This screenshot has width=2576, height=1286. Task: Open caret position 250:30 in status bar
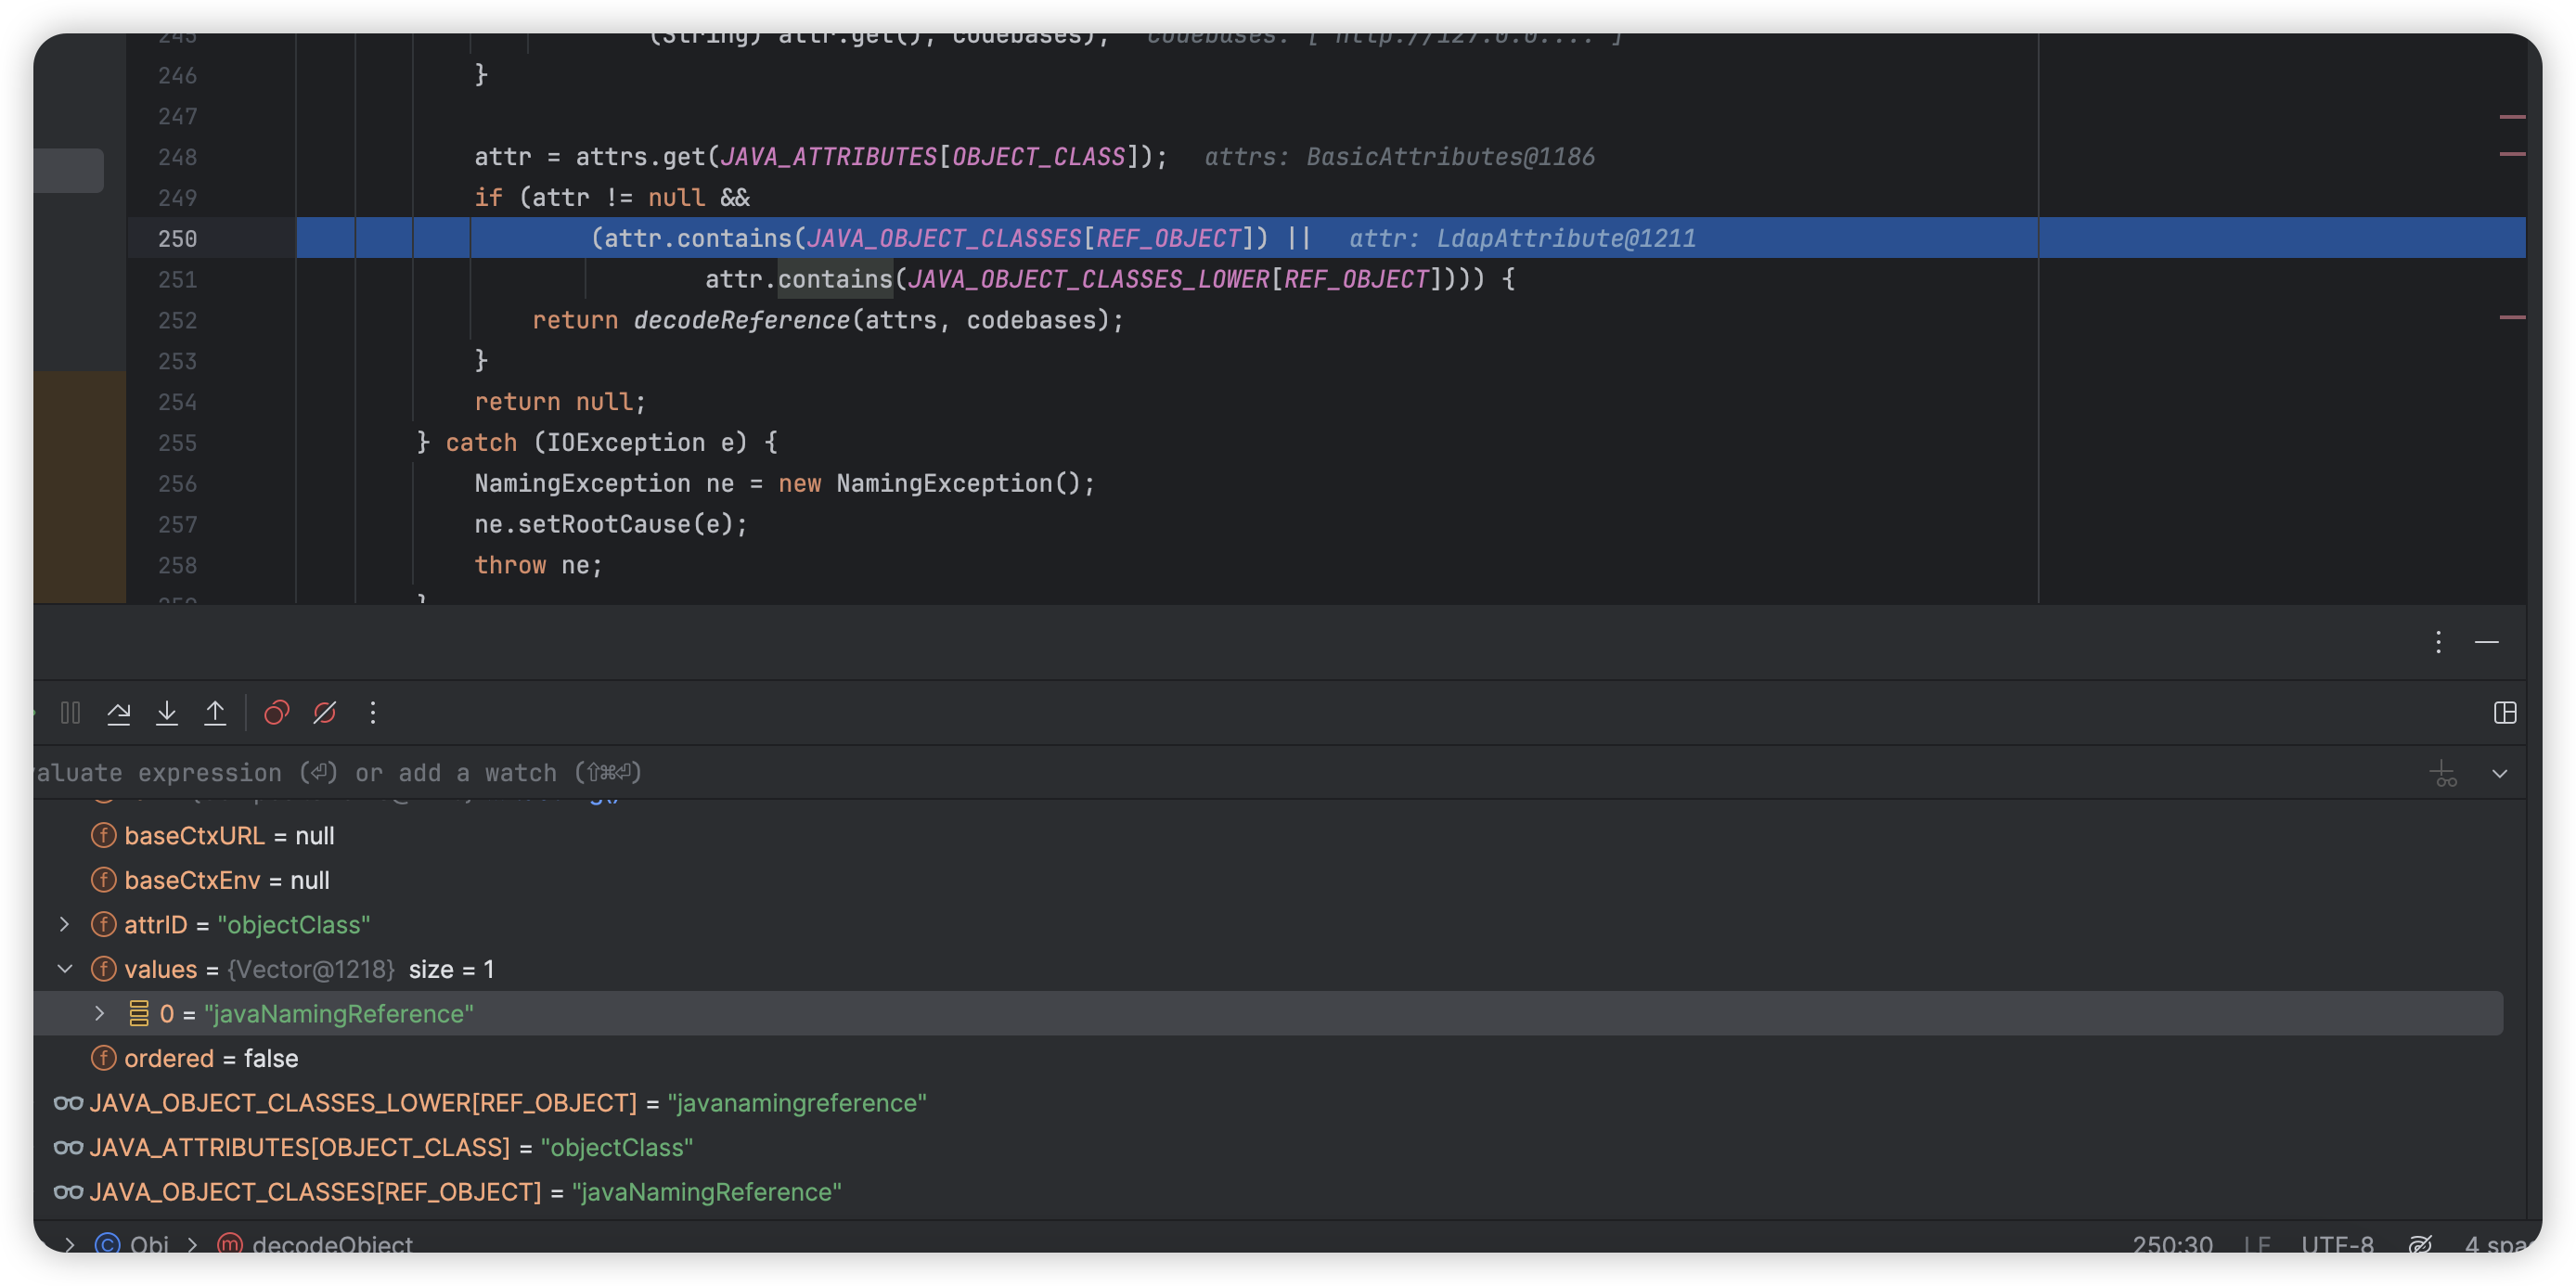pos(2172,1244)
